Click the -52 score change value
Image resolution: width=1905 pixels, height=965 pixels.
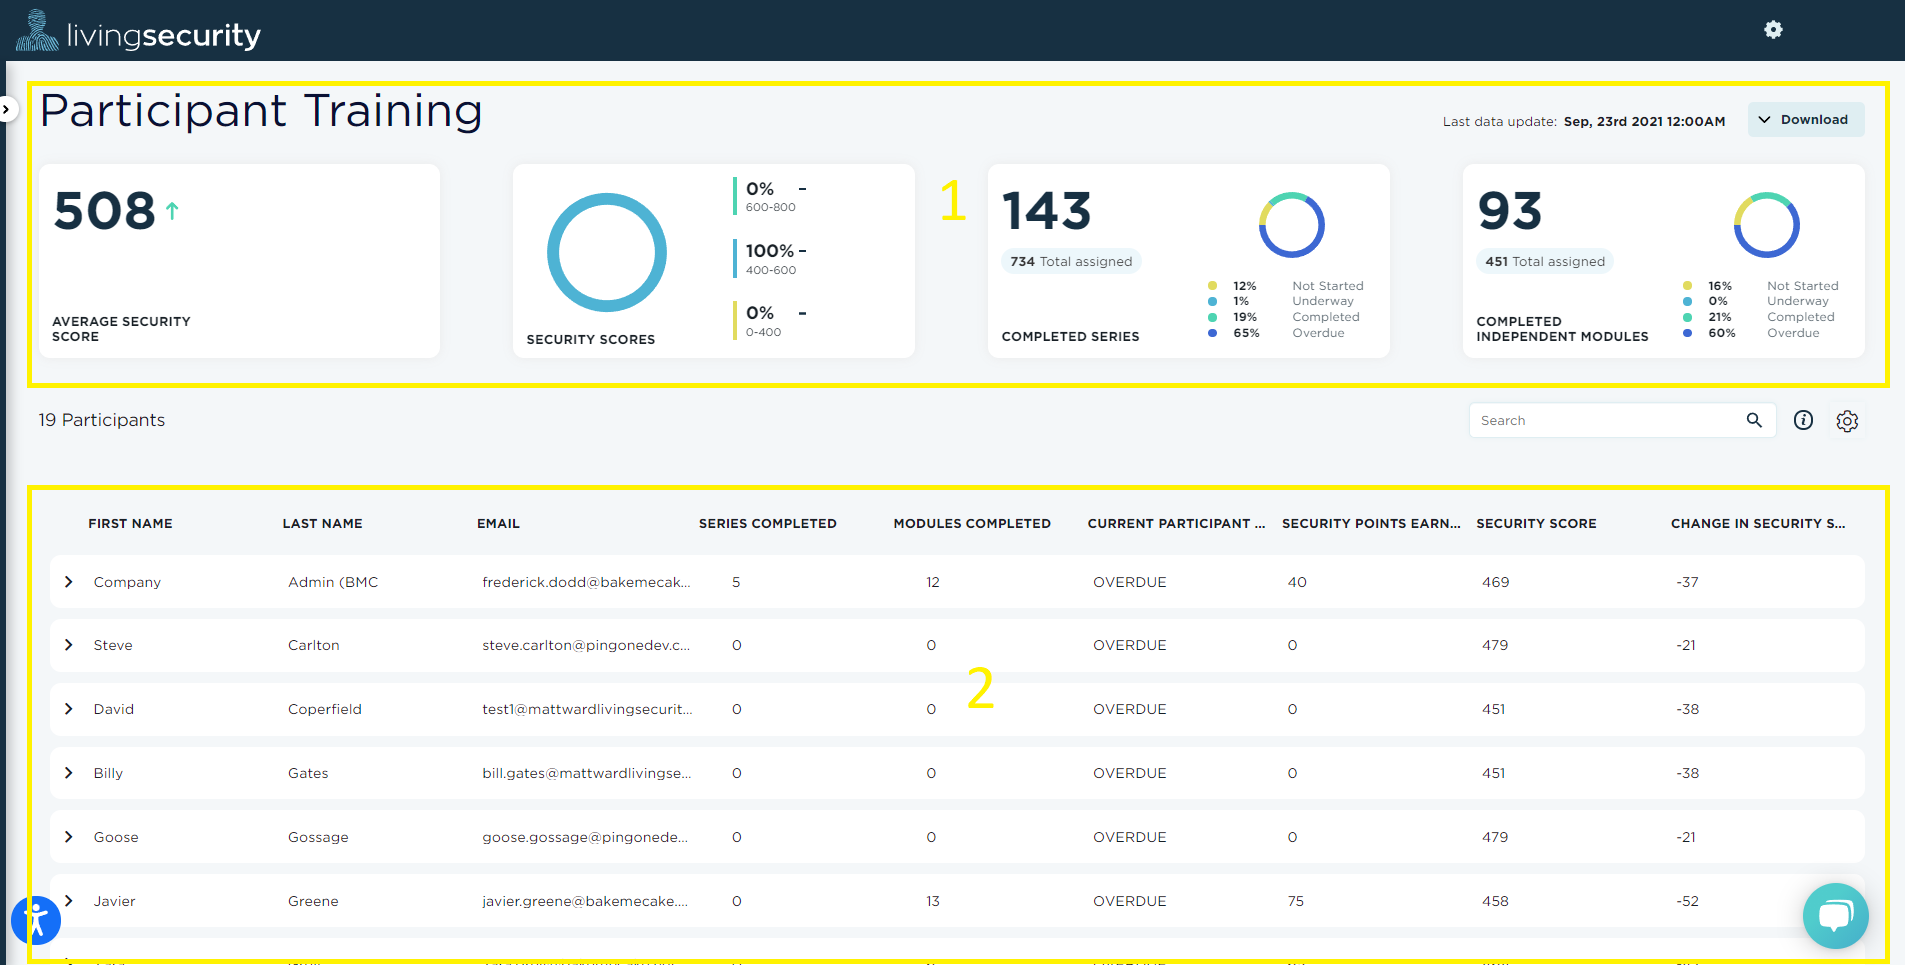point(1687,901)
